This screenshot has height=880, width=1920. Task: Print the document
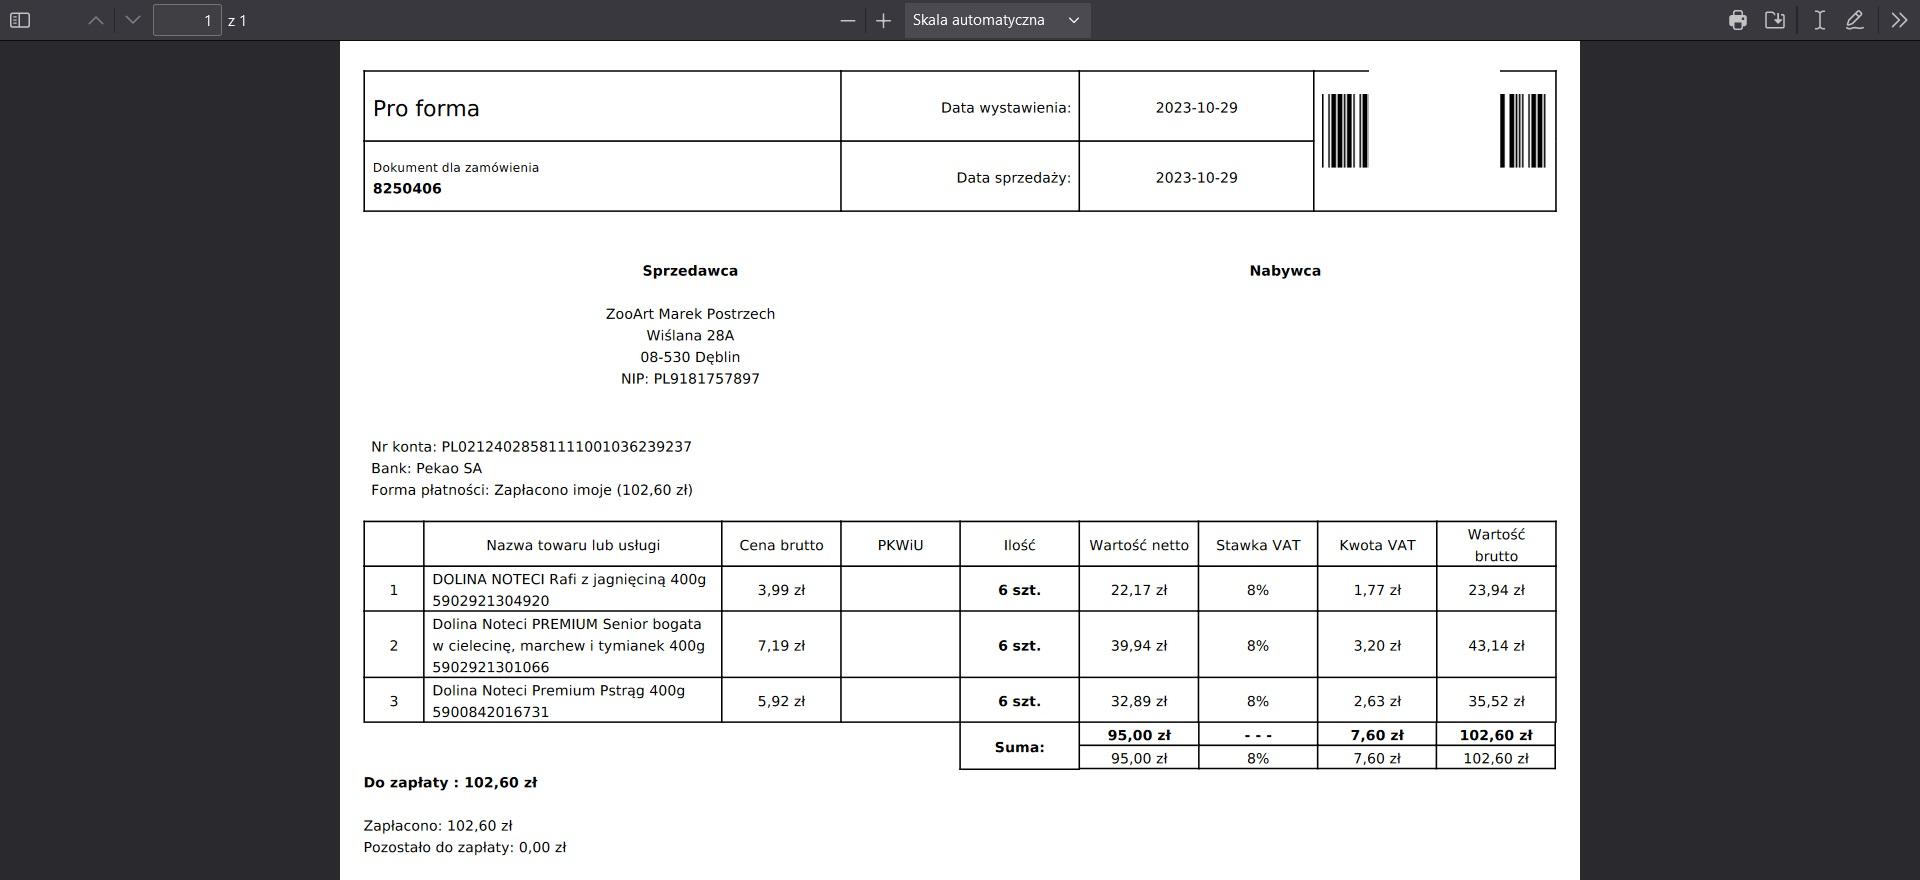click(x=1738, y=20)
